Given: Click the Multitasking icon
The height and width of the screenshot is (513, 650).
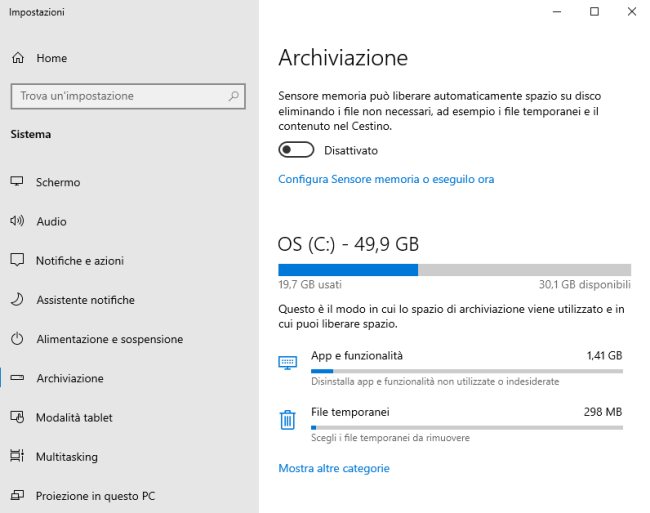Looking at the screenshot, I should pos(17,456).
